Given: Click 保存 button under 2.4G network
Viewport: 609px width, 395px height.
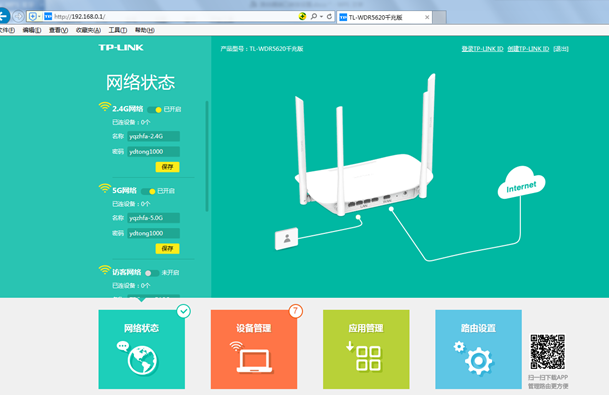Looking at the screenshot, I should pyautogui.click(x=167, y=167).
